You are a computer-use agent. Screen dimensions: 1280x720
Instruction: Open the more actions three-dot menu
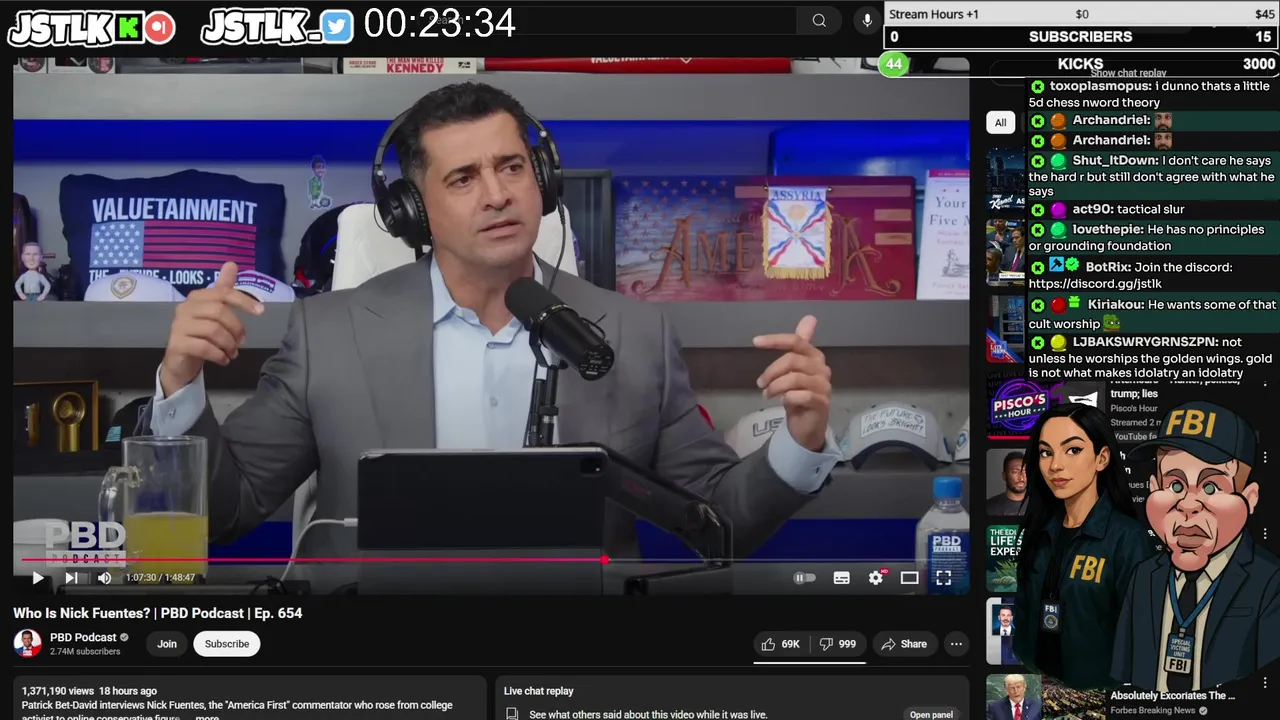(x=956, y=644)
